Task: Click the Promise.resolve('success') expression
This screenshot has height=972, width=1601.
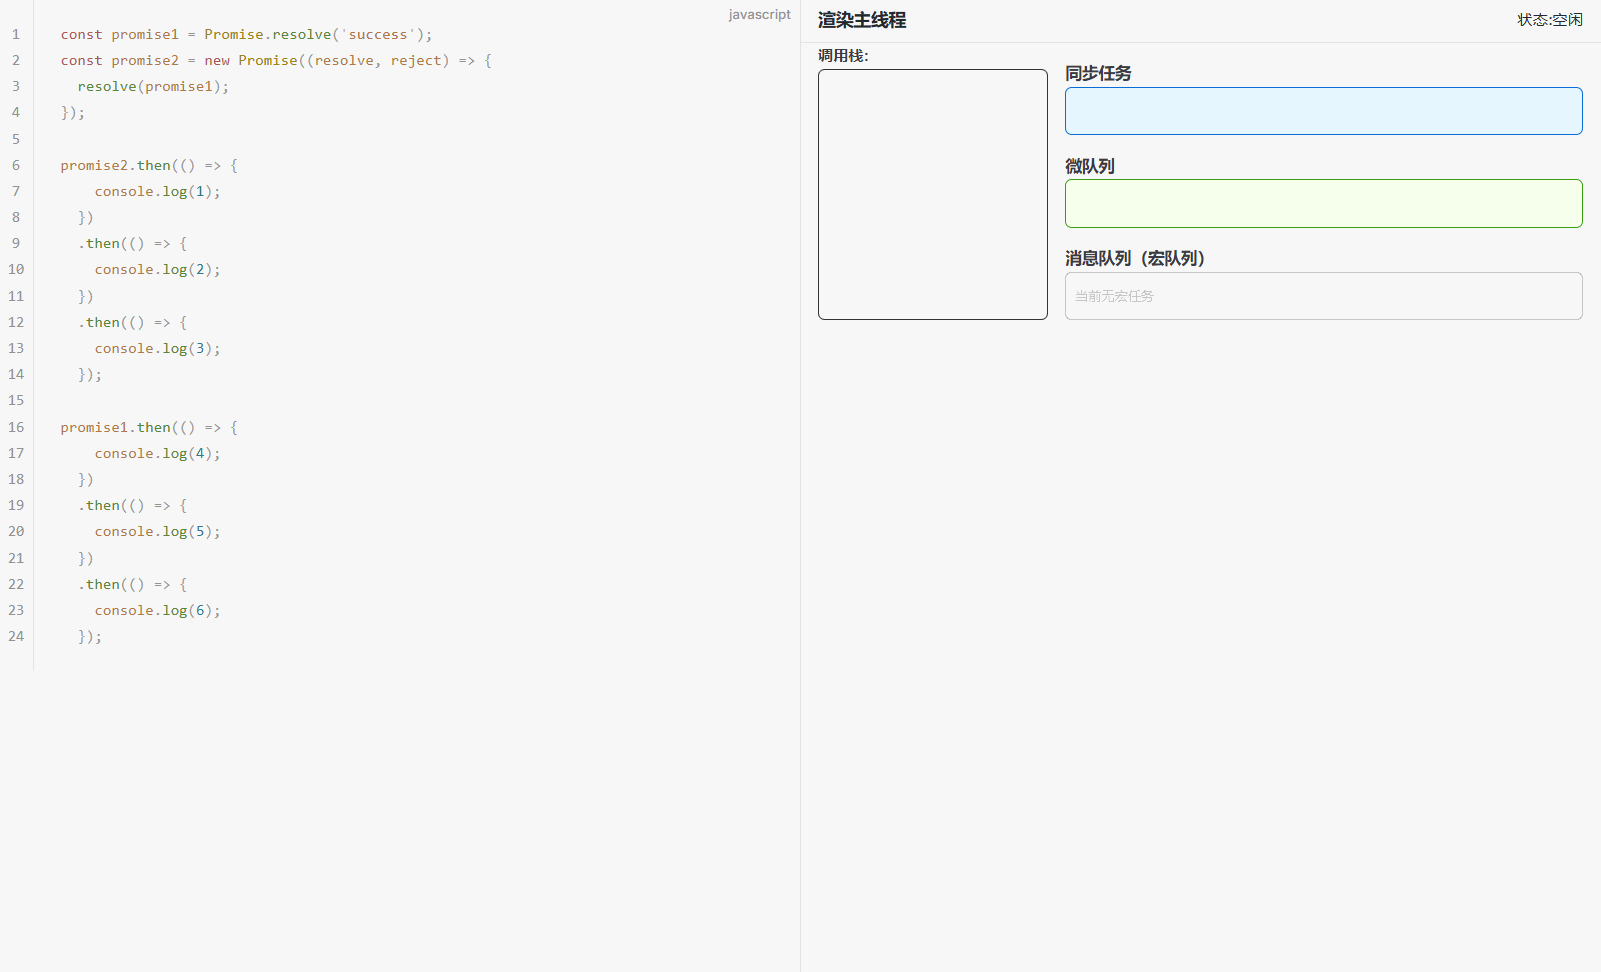Action: (x=316, y=34)
